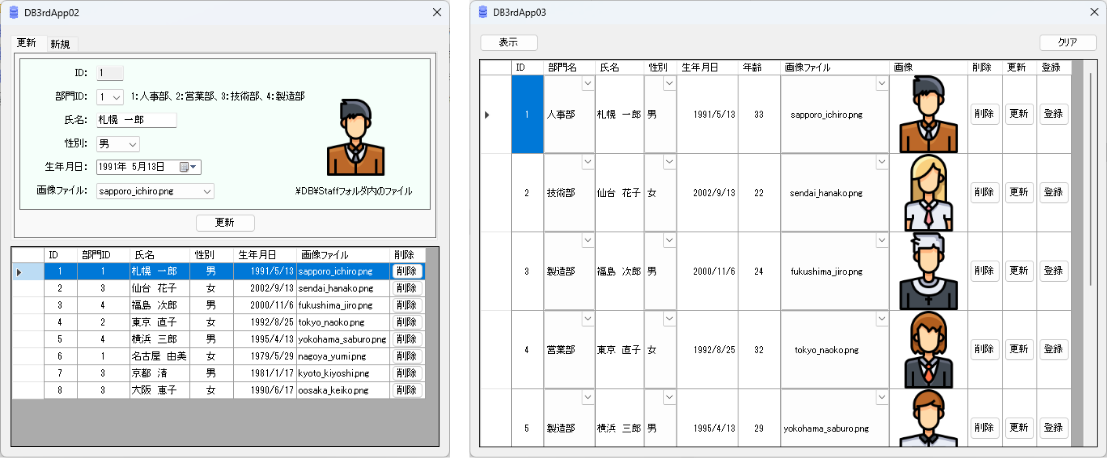Switch to the 新規 tab
Image resolution: width=1107 pixels, height=458 pixels.
[60, 44]
